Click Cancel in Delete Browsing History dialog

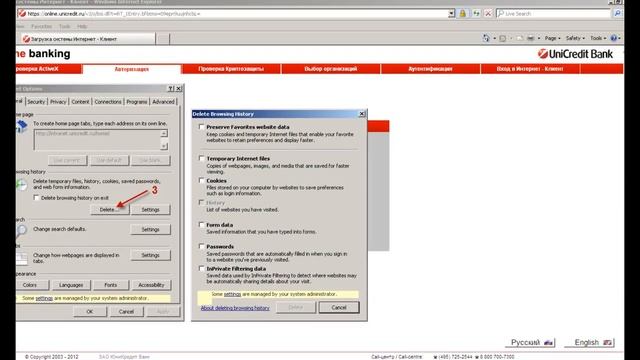click(x=339, y=307)
